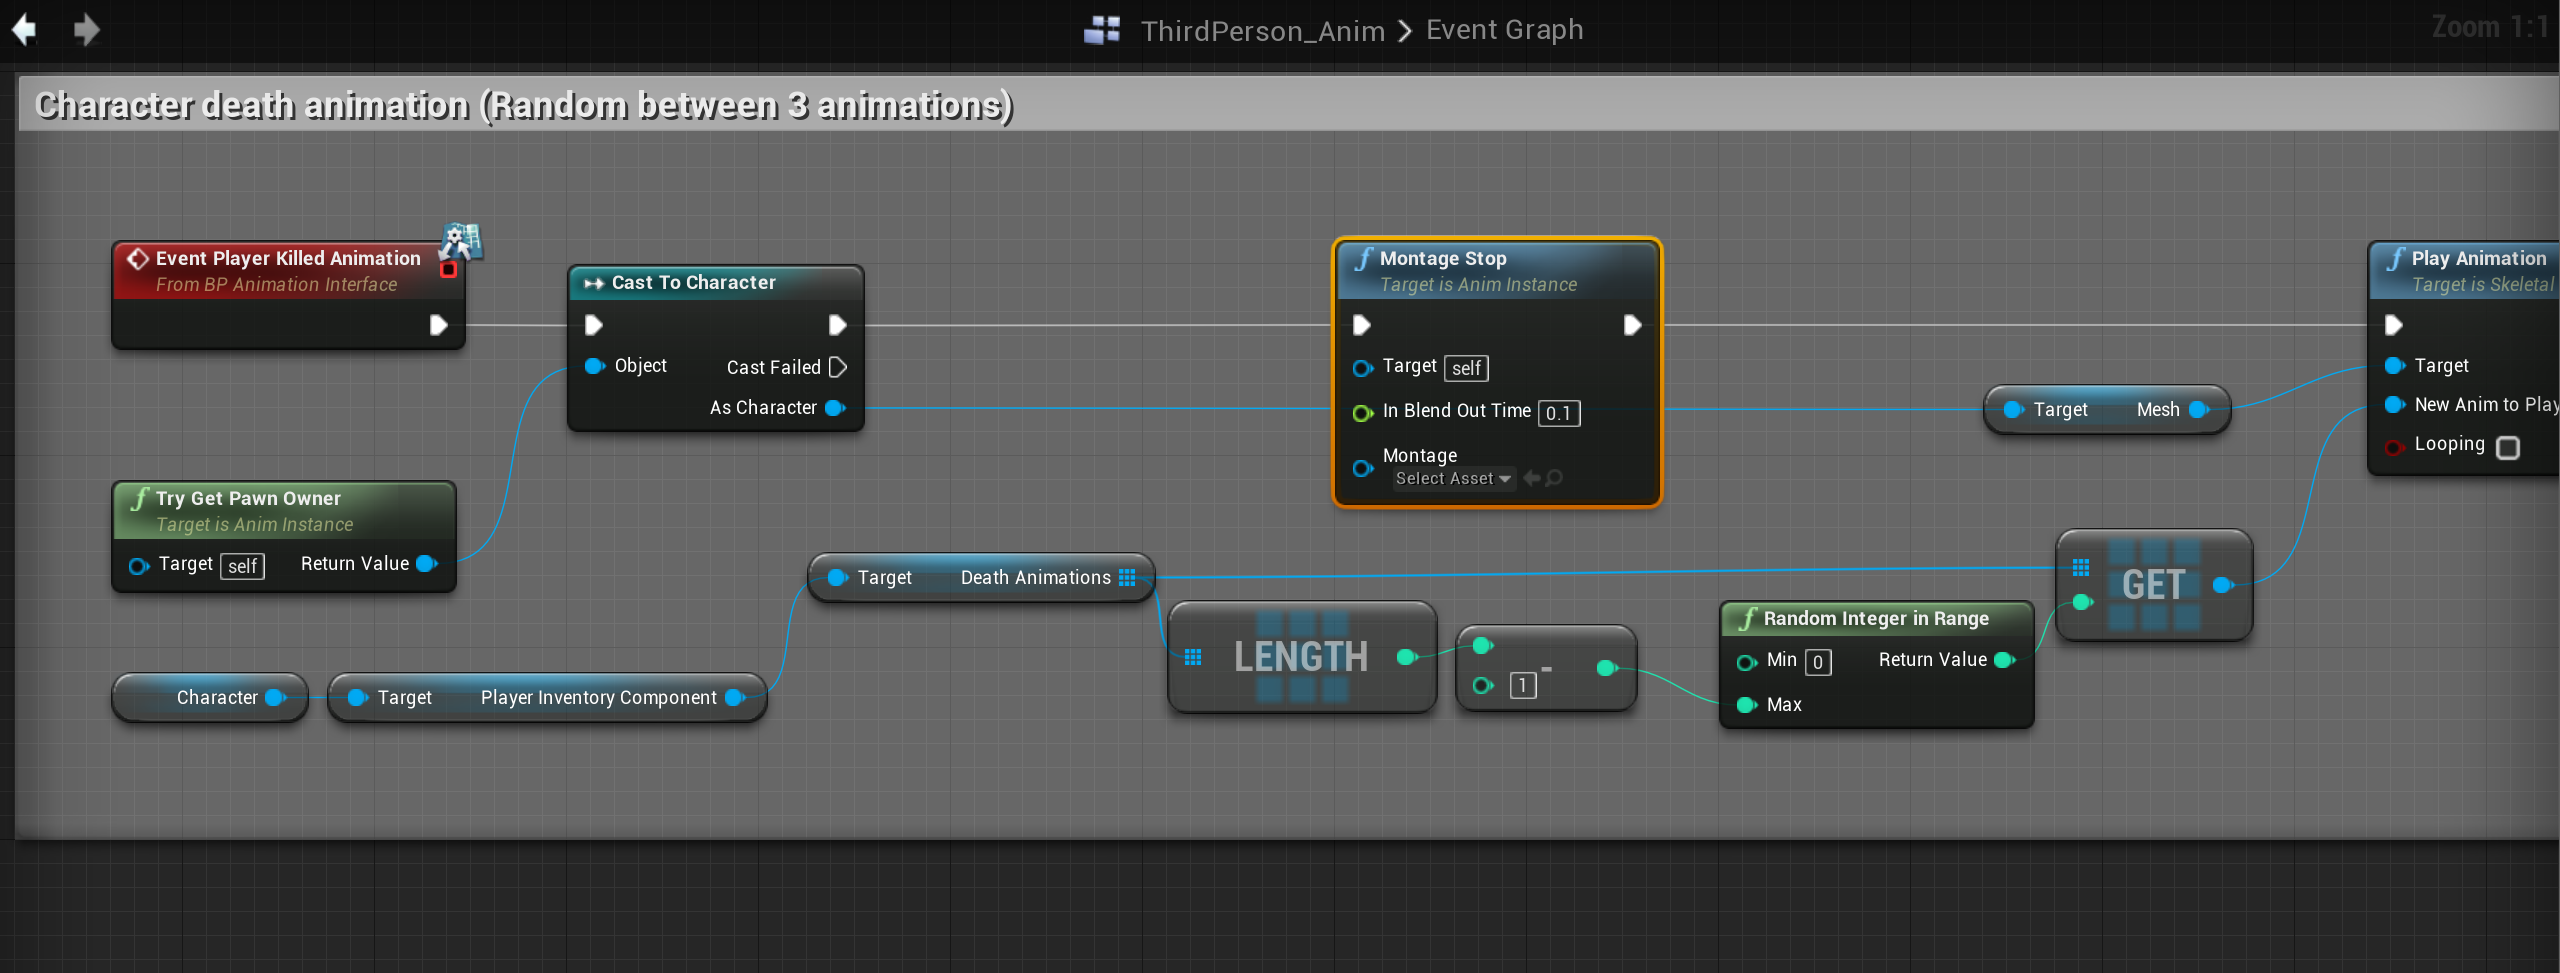Select the Montage Stop node title

pos(1442,258)
